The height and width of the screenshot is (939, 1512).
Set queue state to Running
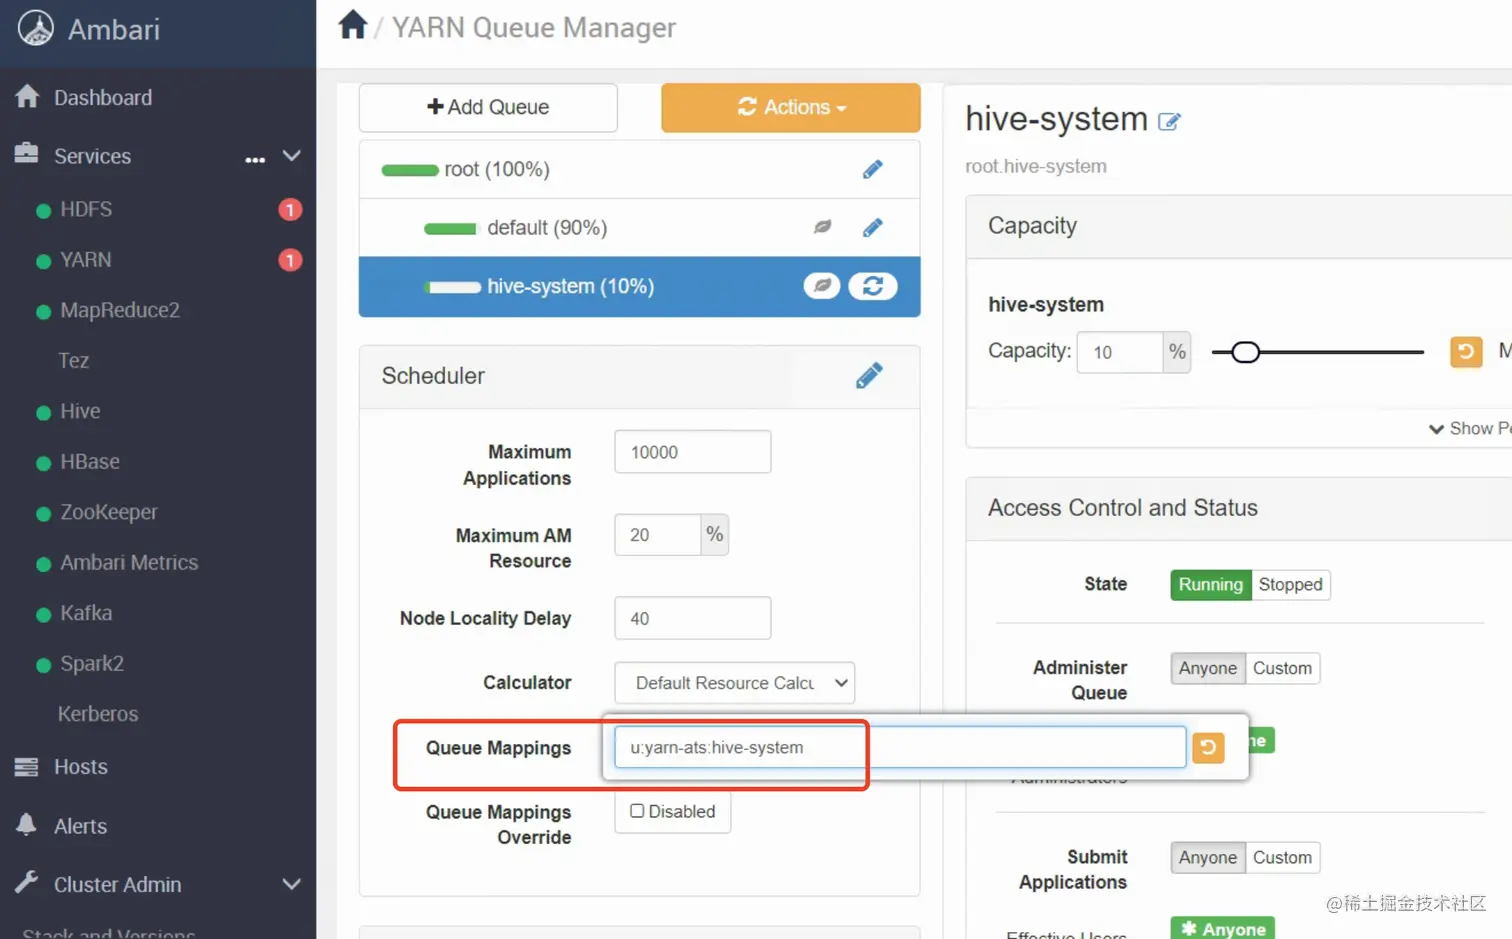(x=1210, y=584)
